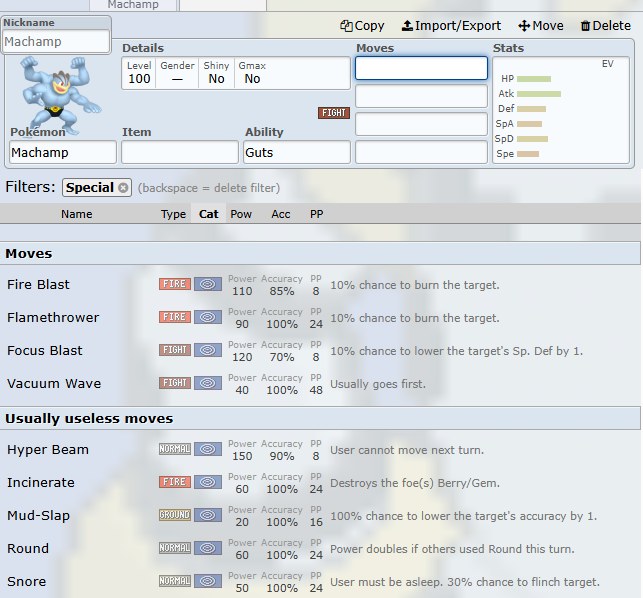Click the Ability field showing Guts
643x598 pixels.
click(297, 152)
